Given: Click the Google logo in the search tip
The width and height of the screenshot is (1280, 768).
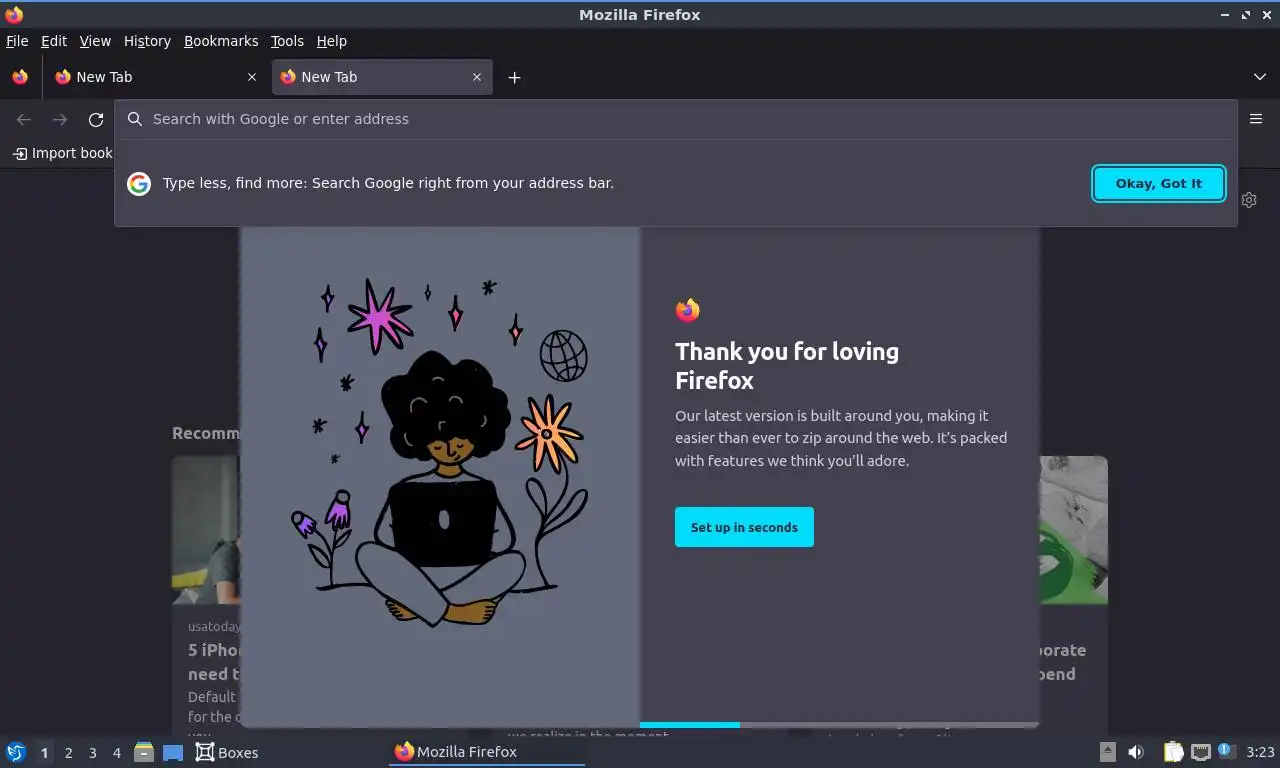Looking at the screenshot, I should [x=139, y=183].
